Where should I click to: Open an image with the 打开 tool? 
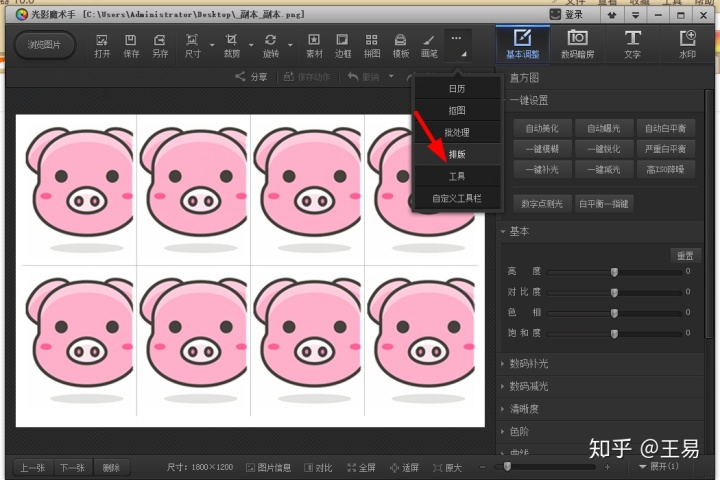coord(102,46)
